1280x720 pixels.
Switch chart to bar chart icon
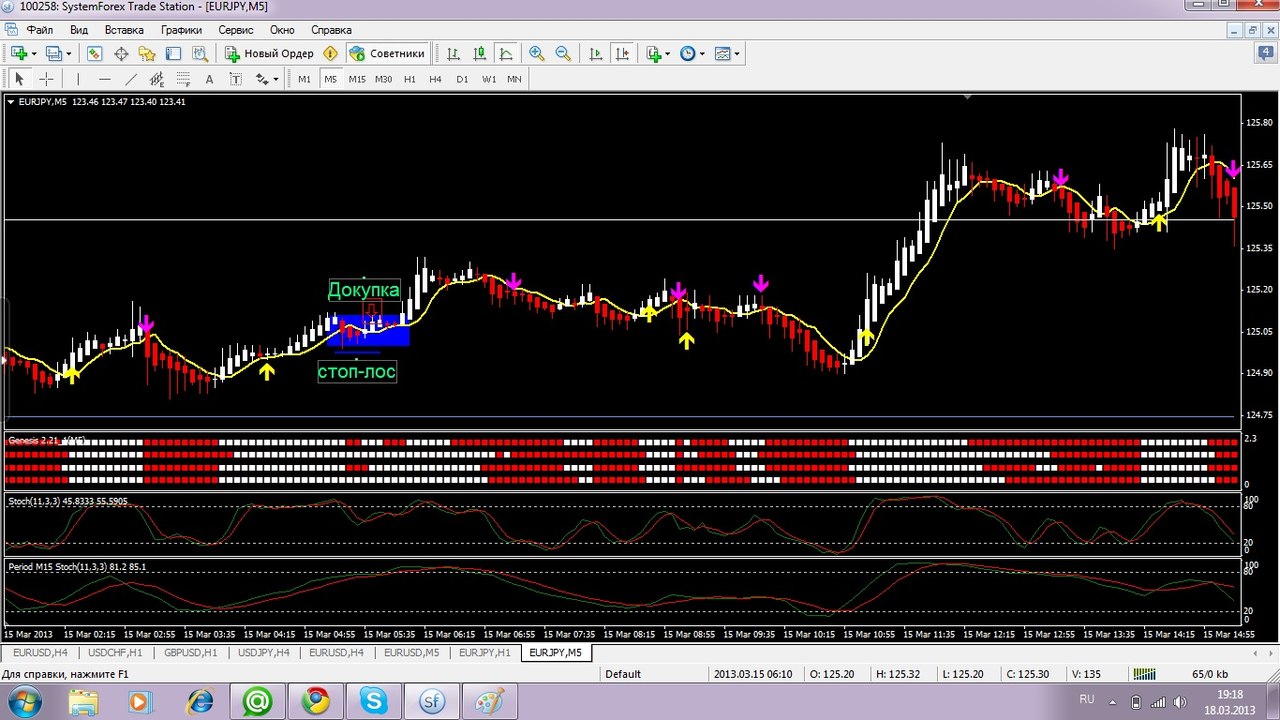[454, 53]
